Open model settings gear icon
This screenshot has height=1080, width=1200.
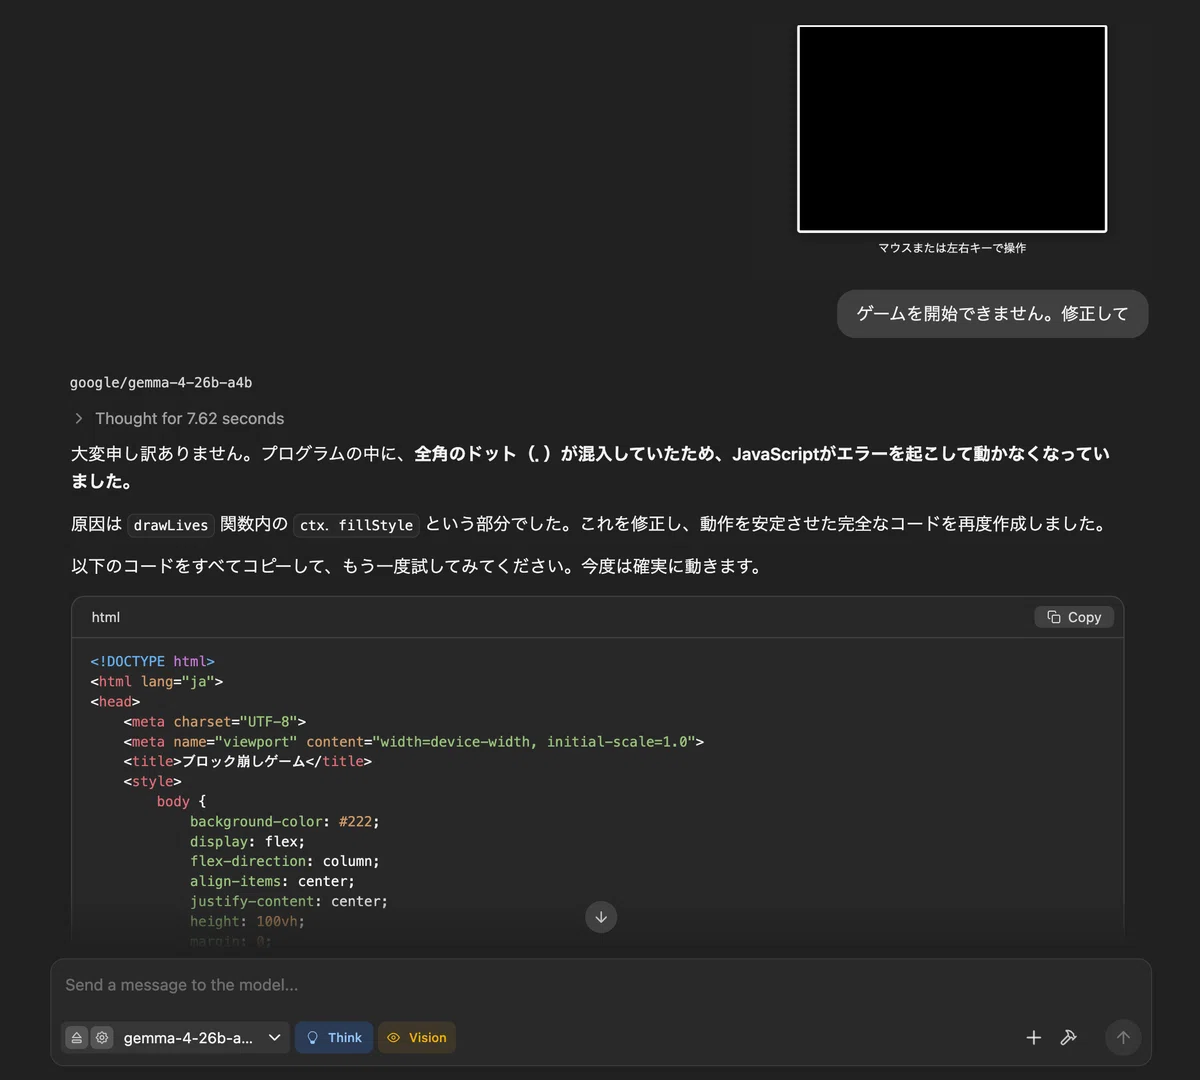click(102, 1038)
